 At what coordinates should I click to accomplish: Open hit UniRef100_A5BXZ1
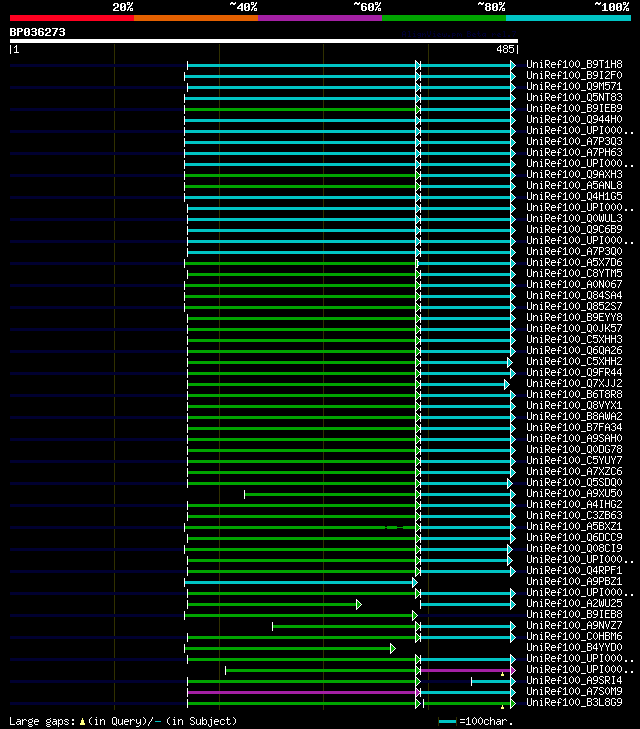click(574, 526)
